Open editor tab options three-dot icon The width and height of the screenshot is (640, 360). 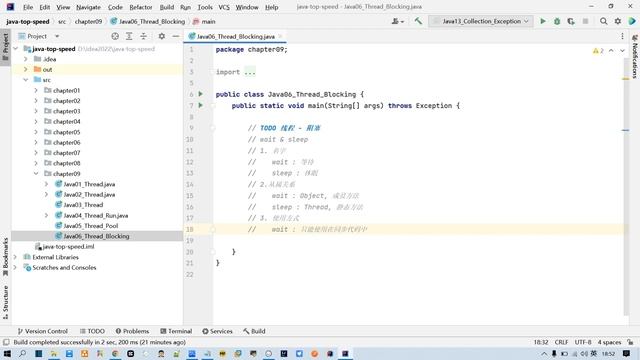pos(622,36)
